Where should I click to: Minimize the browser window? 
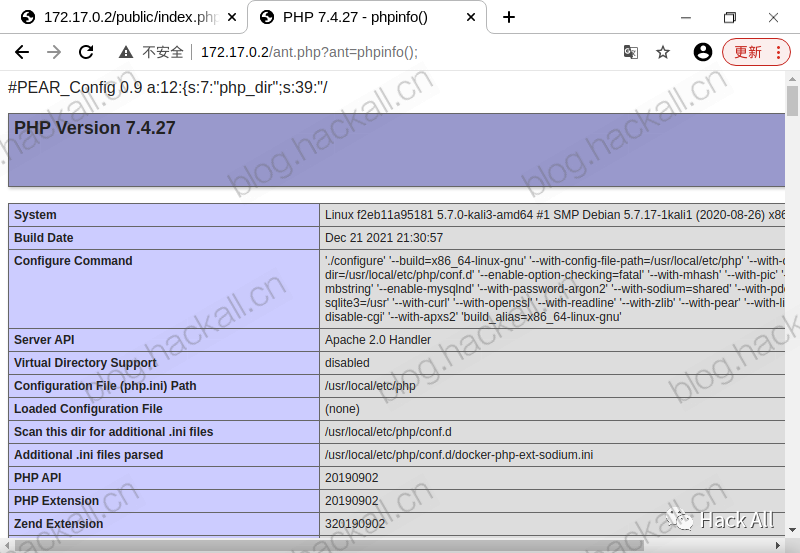[x=686, y=18]
